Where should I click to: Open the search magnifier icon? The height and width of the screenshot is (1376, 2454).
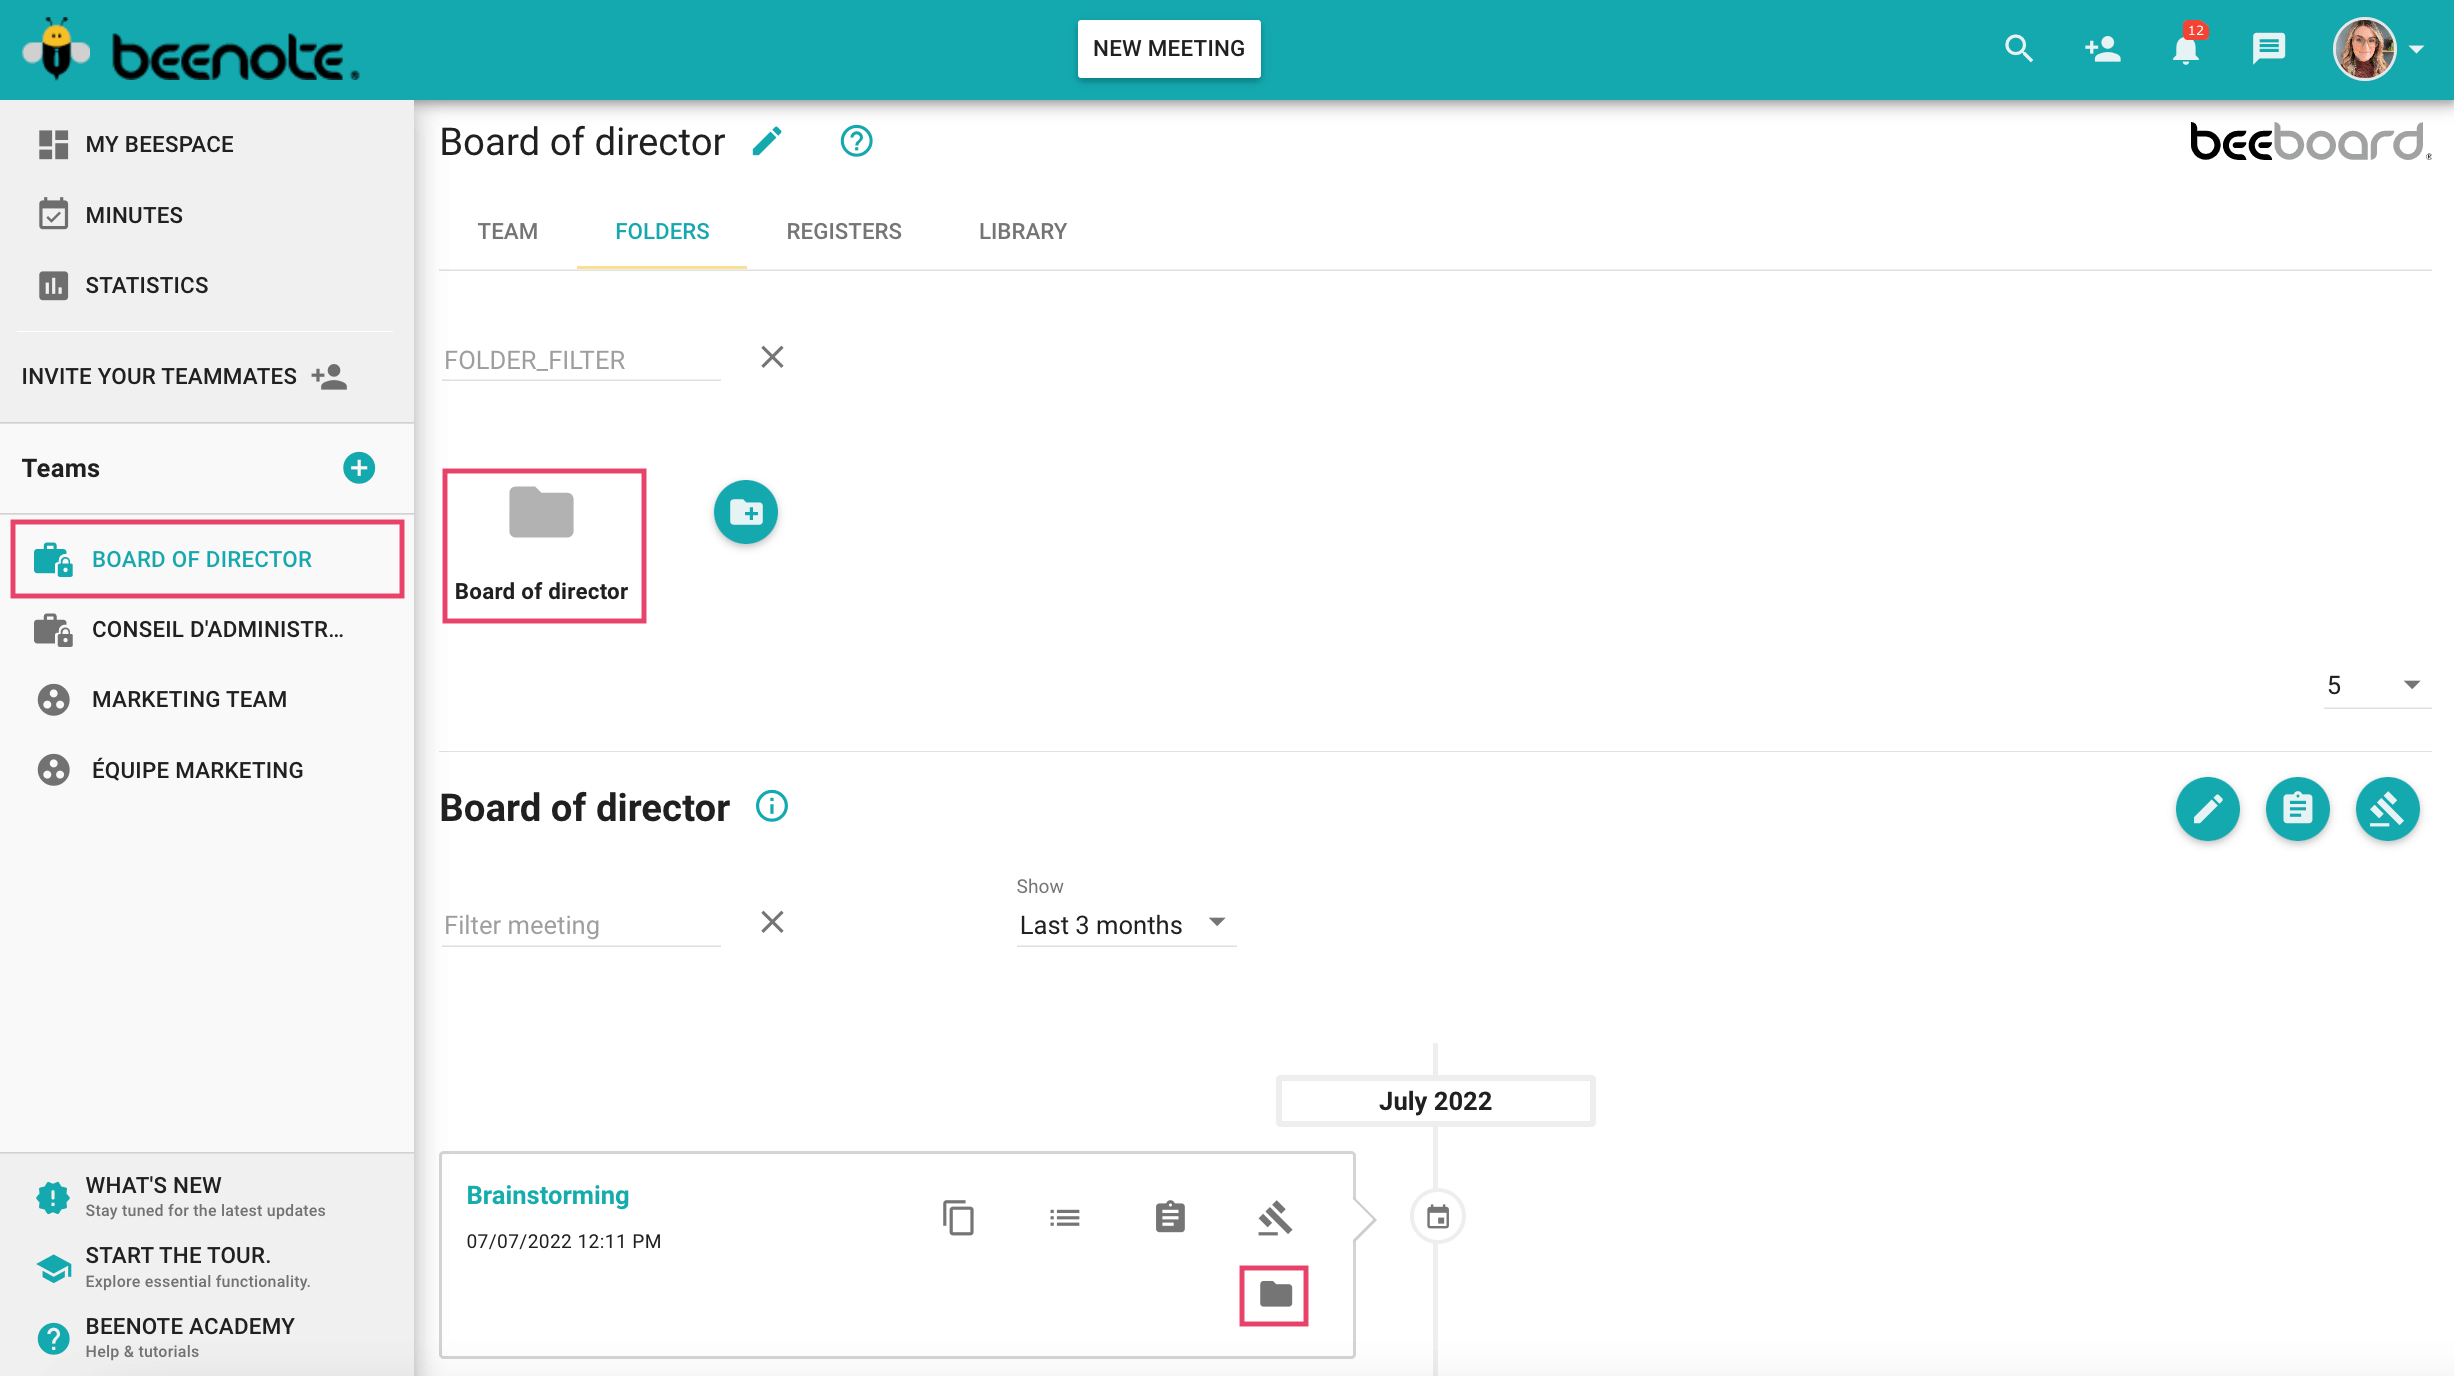tap(2019, 48)
